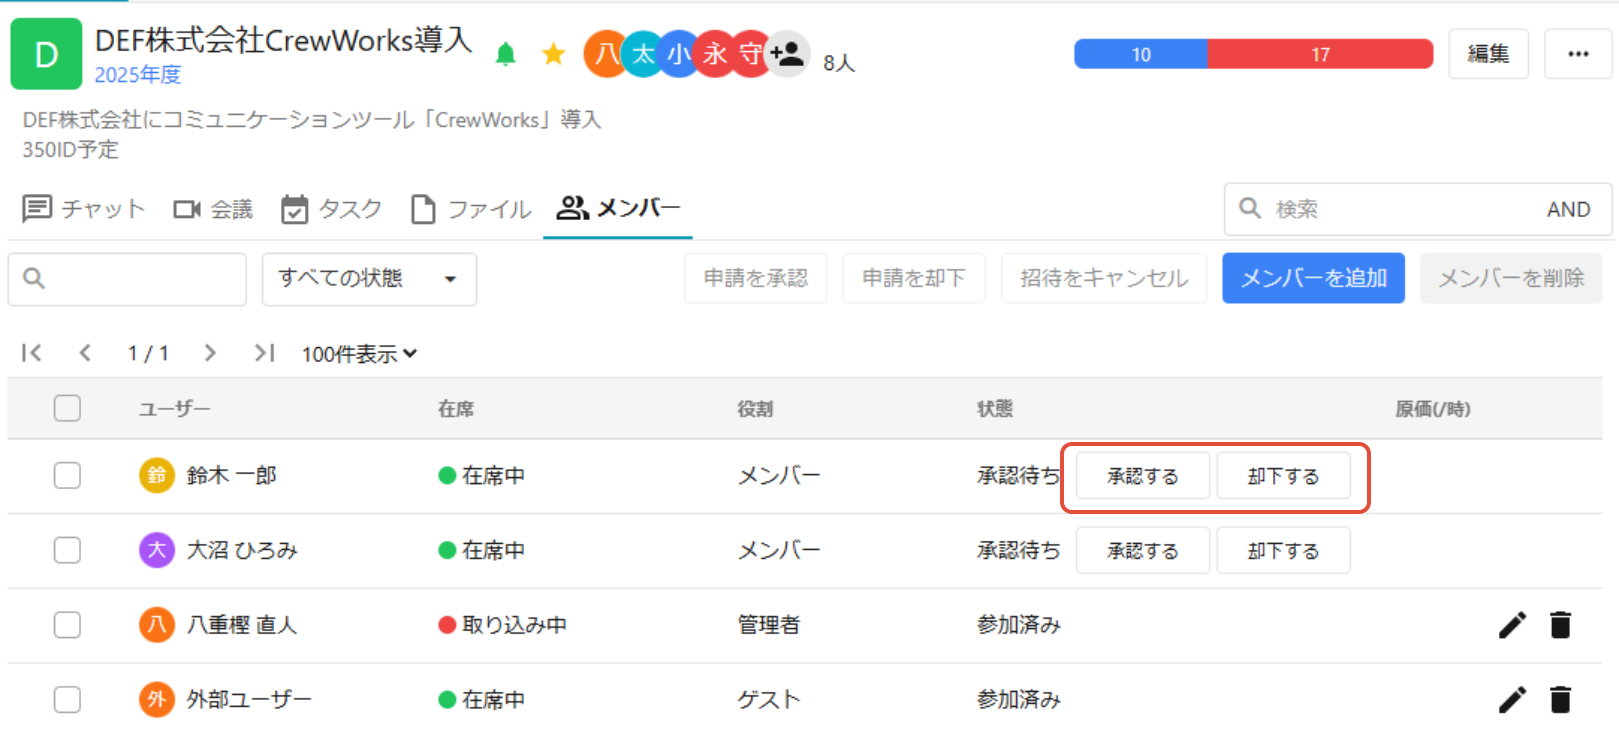Switch to the チャット tab
Screen dimensions: 1619x734
point(84,209)
